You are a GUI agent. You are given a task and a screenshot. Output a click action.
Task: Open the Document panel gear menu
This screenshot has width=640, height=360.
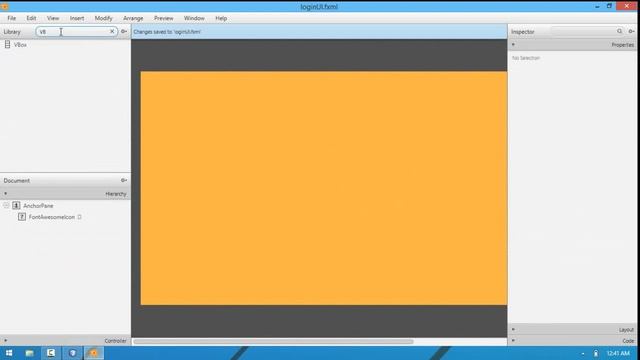point(124,180)
